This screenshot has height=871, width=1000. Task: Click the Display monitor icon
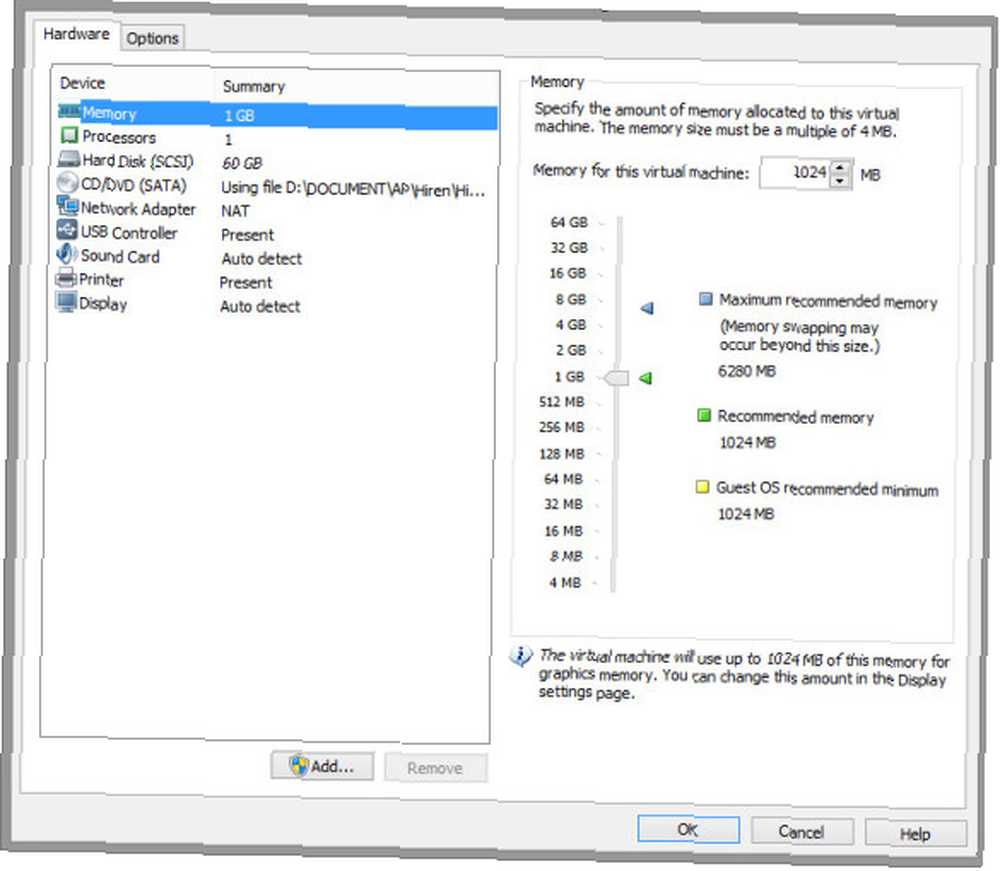66,302
